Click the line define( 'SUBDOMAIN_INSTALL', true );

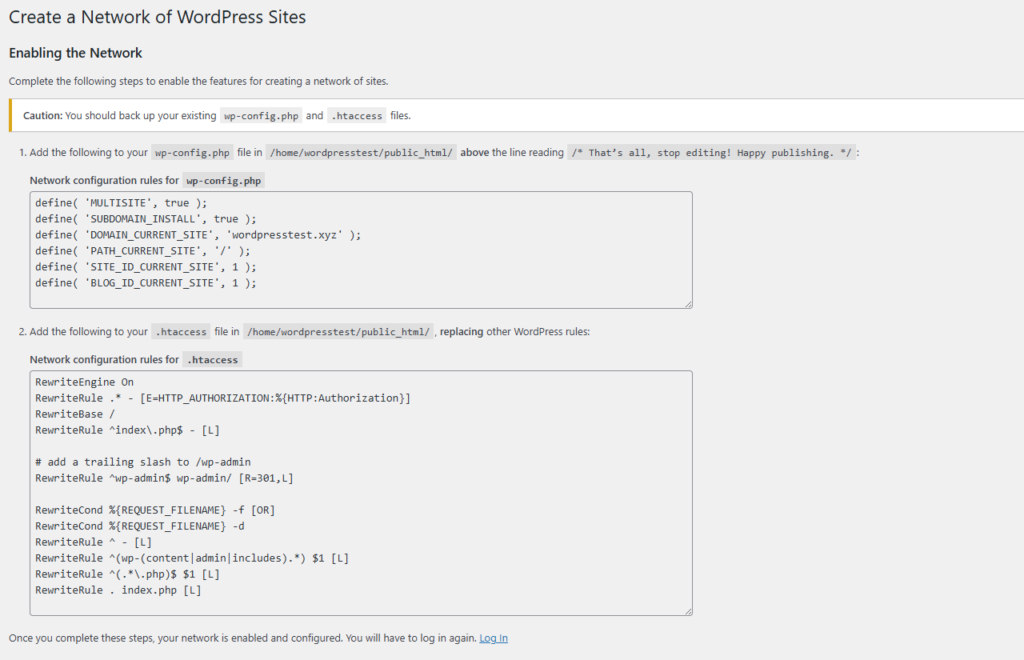[146, 219]
